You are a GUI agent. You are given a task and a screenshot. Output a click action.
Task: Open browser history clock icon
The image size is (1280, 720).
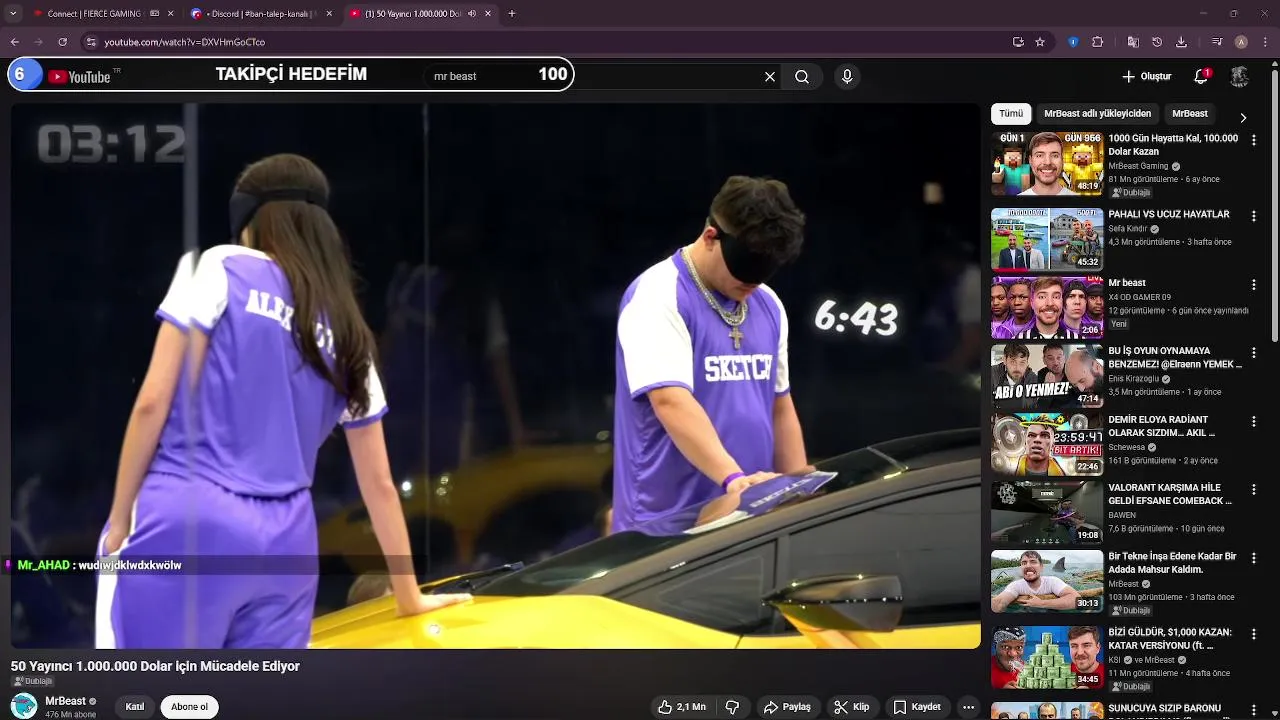tap(1157, 42)
